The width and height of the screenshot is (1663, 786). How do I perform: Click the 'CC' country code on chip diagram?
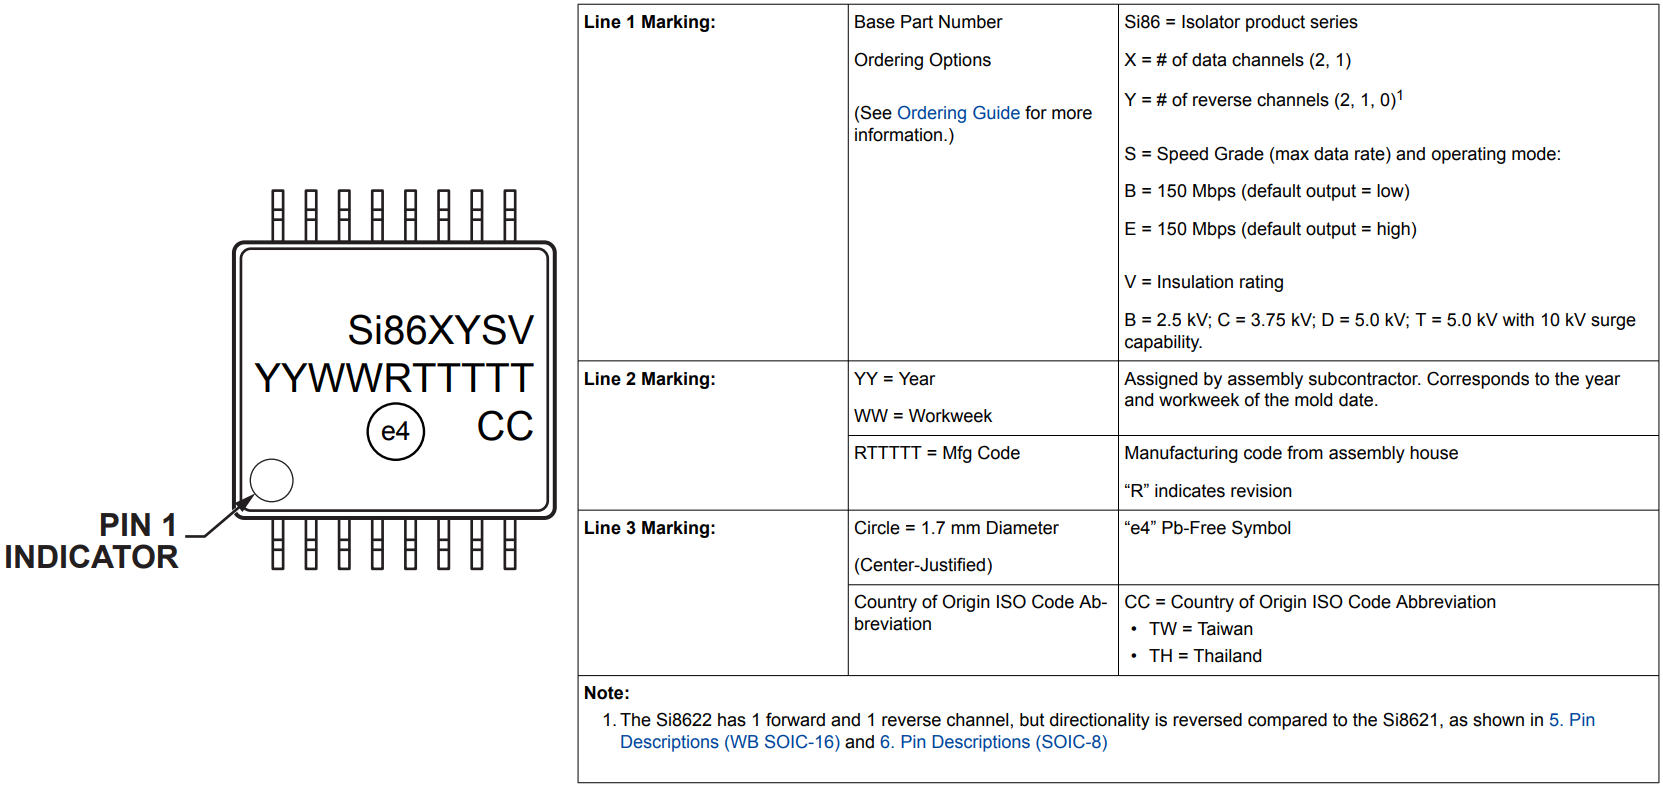[x=505, y=427]
